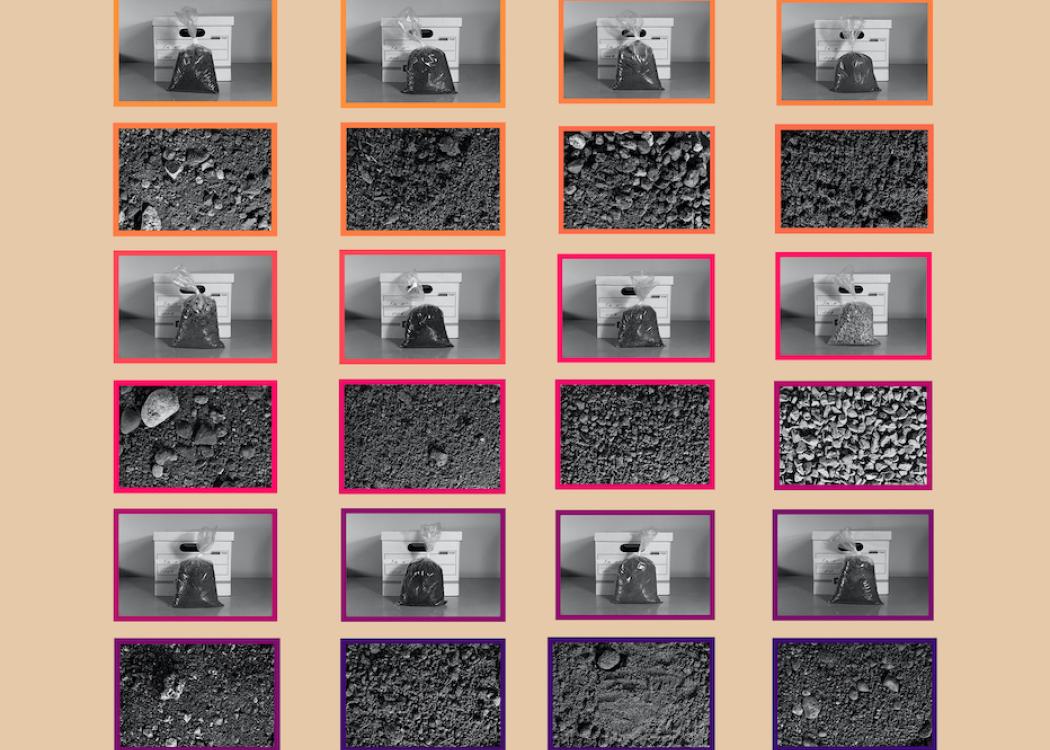Click the top-left orange-framed bag photo

click(x=196, y=52)
